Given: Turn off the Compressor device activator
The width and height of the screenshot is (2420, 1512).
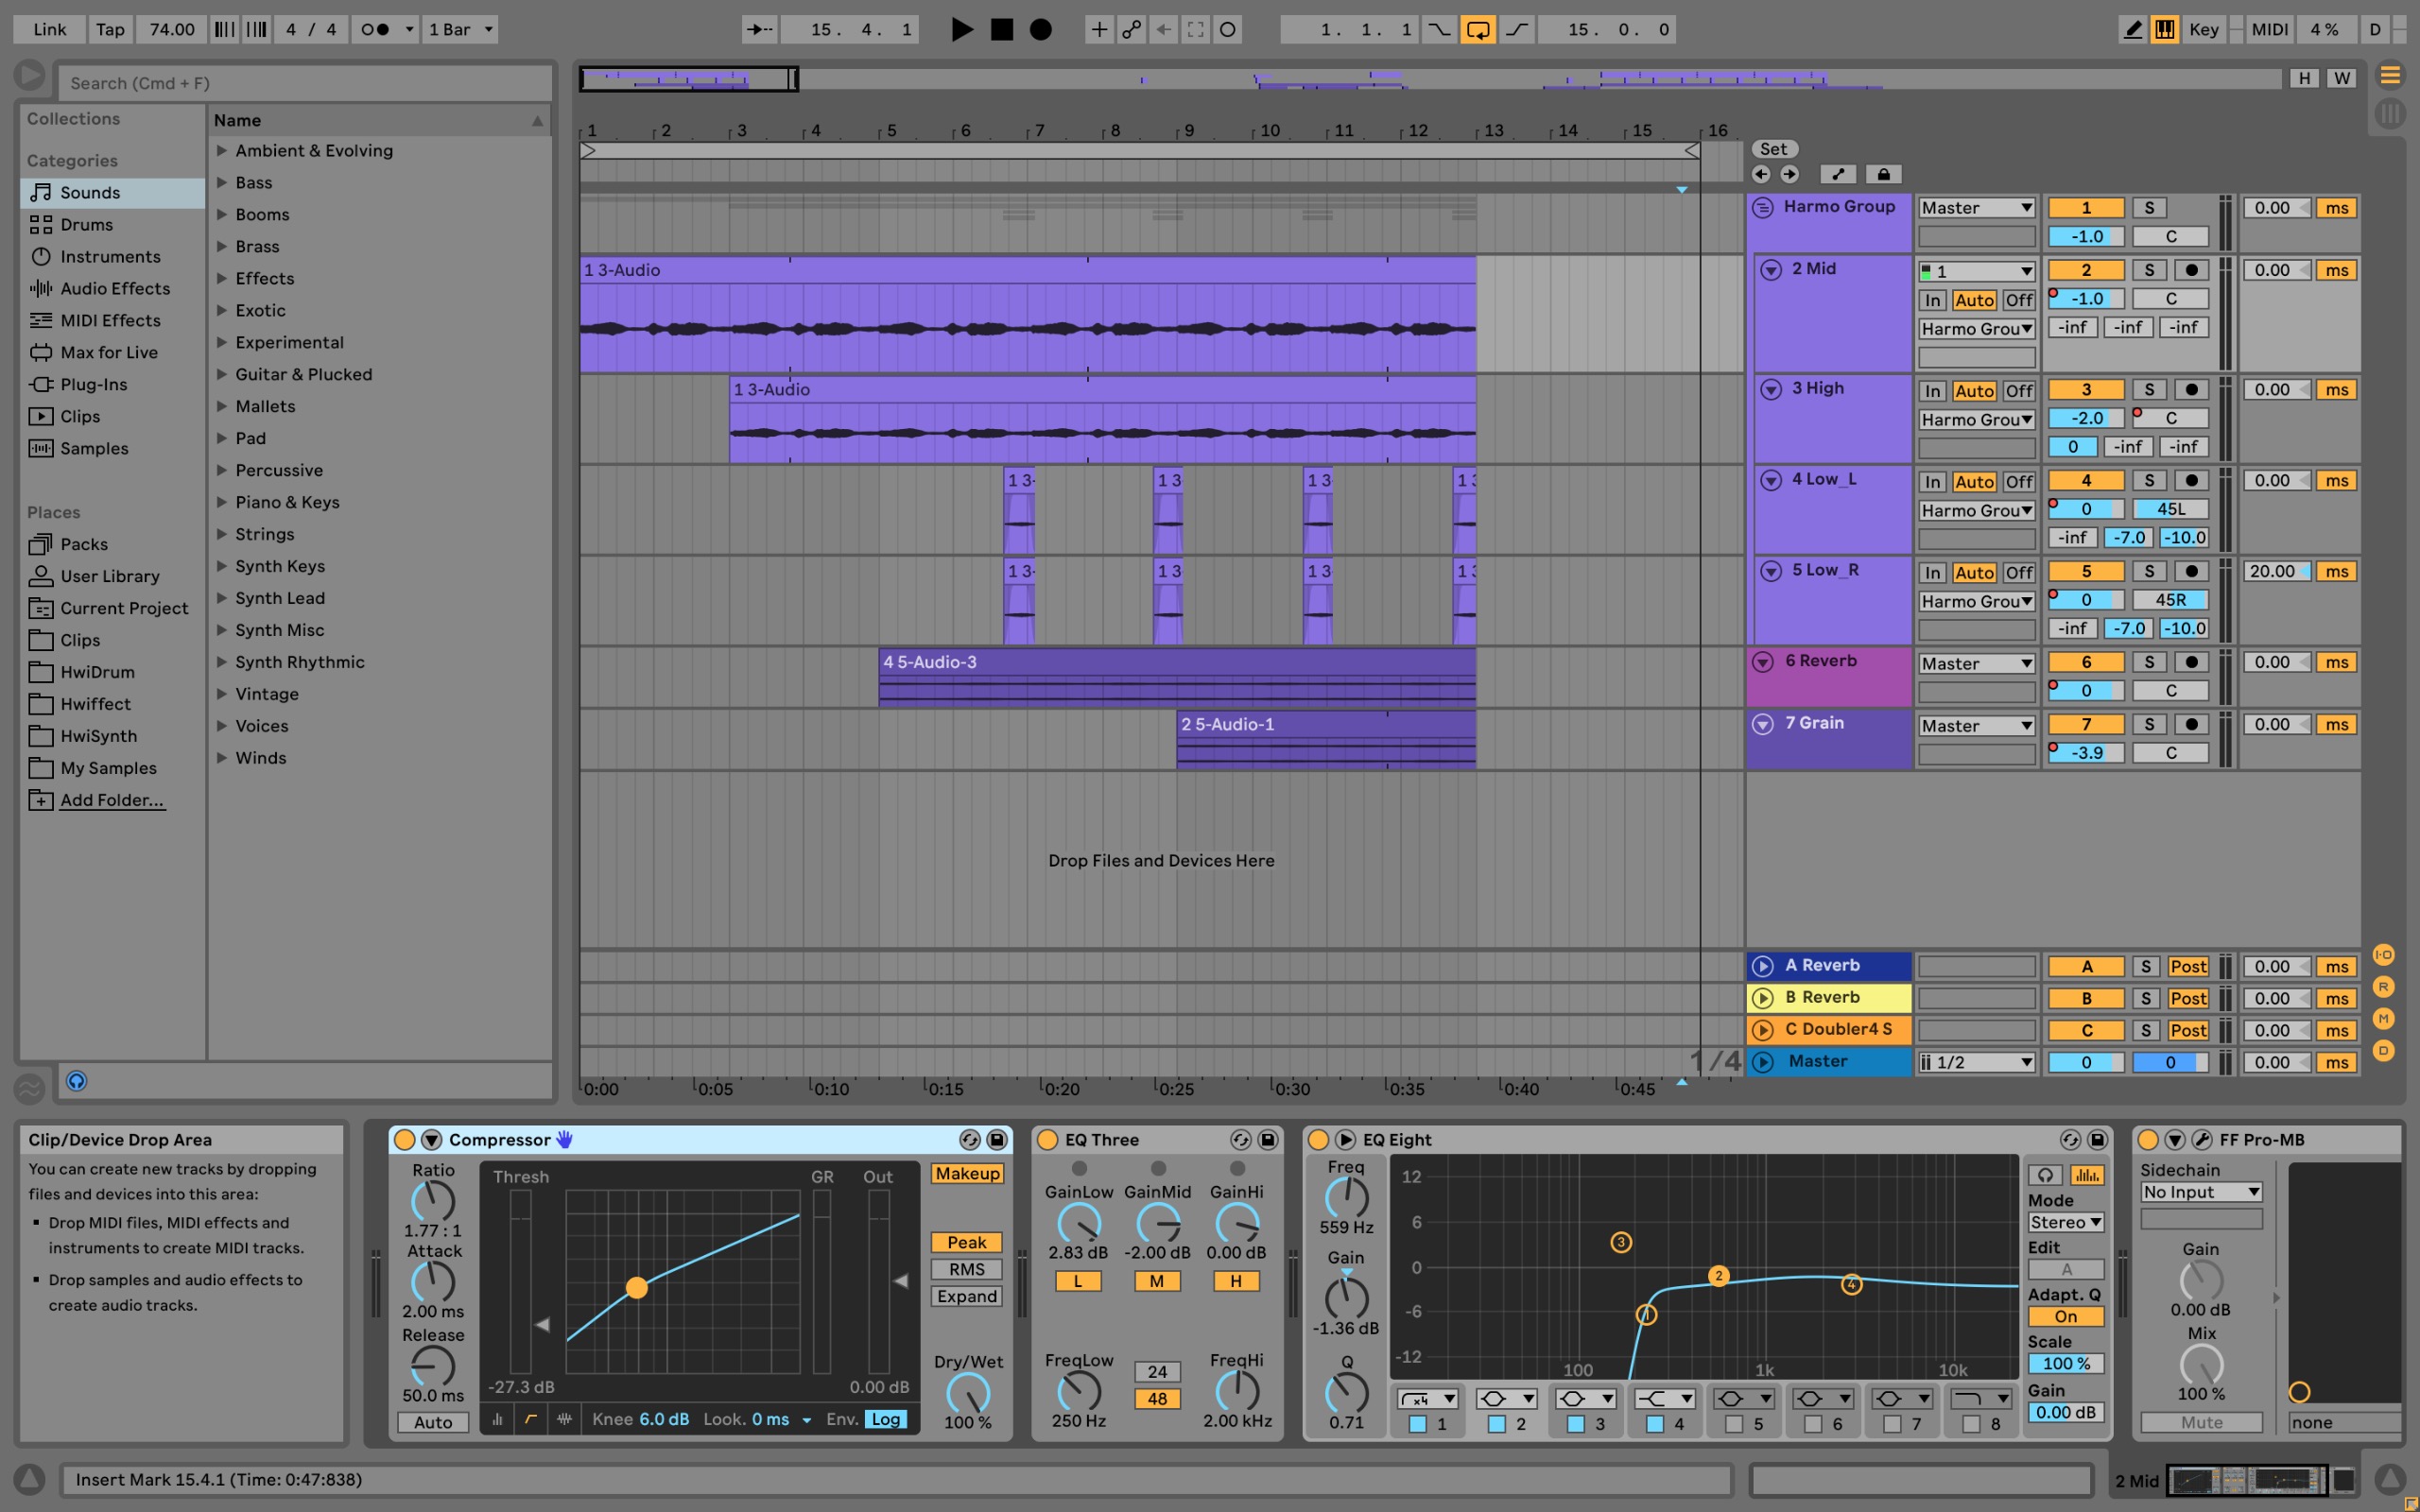Looking at the screenshot, I should (404, 1140).
